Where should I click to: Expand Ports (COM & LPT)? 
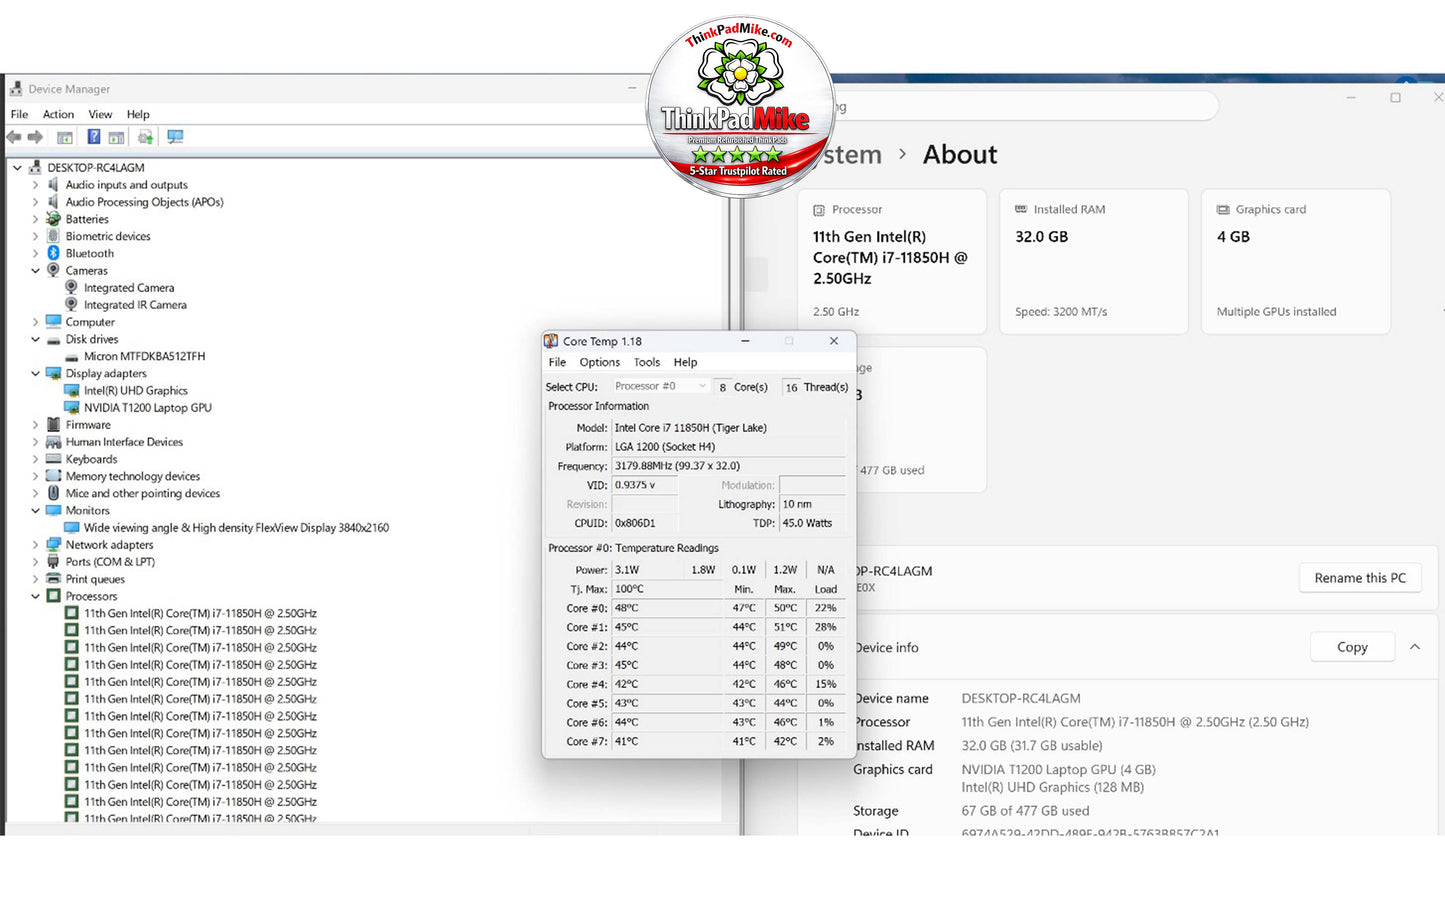click(35, 562)
